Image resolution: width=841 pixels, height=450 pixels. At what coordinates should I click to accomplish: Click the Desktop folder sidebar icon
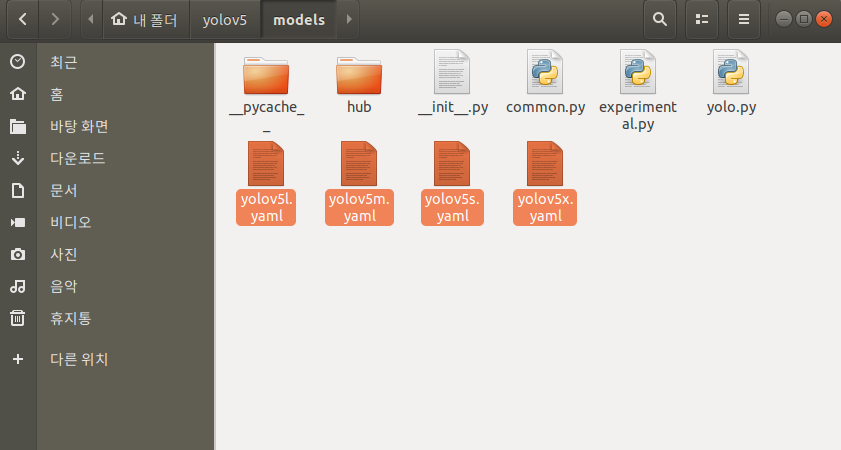(x=18, y=126)
